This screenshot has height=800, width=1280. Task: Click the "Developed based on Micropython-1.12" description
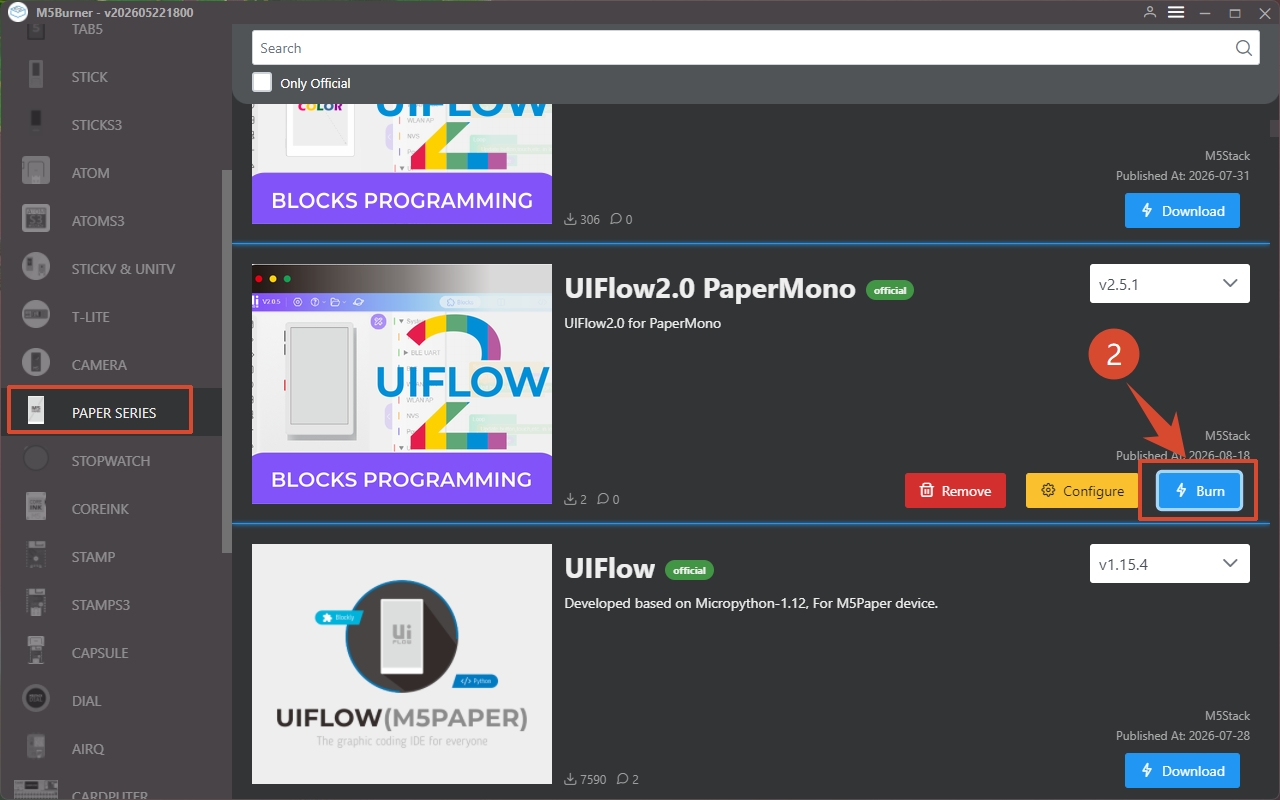tap(751, 603)
